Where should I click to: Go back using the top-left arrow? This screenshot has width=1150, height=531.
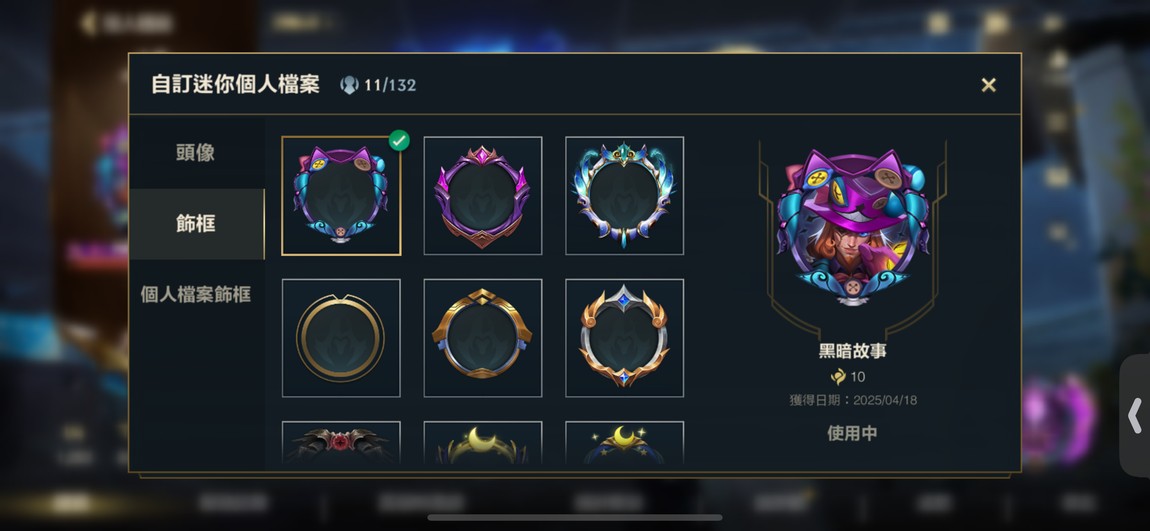[88, 23]
